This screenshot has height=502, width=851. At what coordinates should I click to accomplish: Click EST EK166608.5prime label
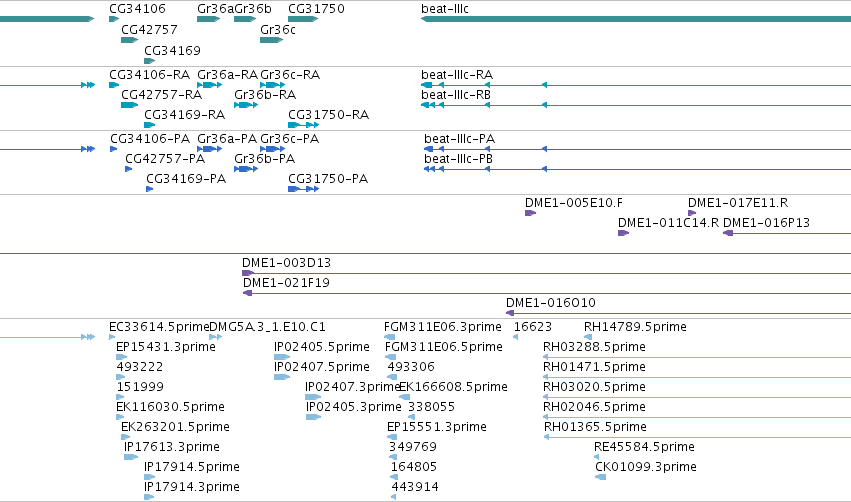454,387
